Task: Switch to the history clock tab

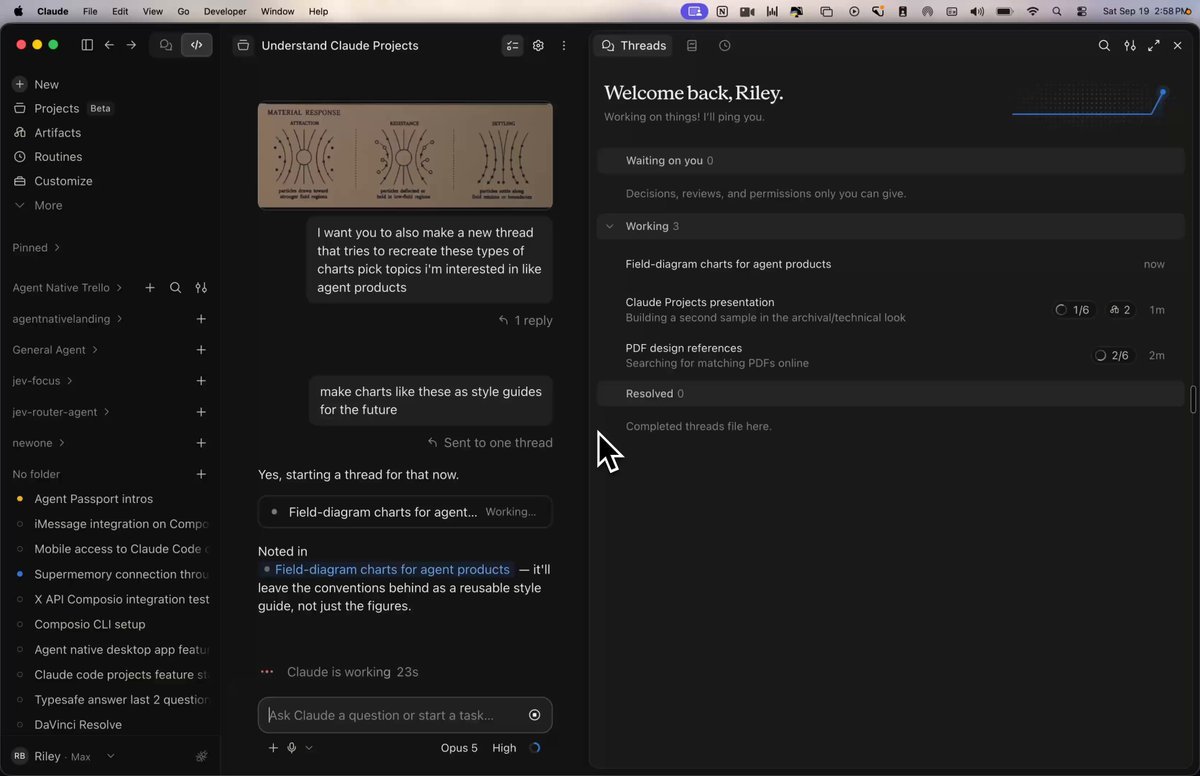Action: coord(725,46)
